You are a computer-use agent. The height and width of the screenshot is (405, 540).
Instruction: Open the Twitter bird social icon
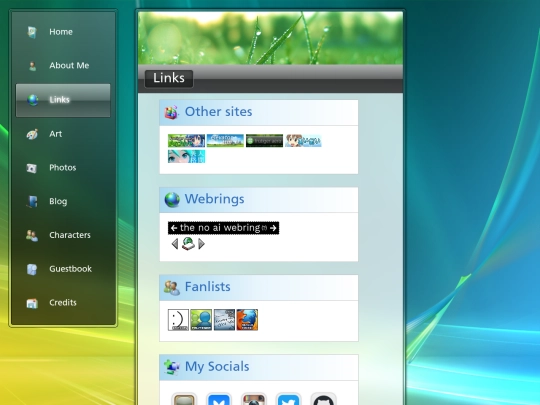289,399
